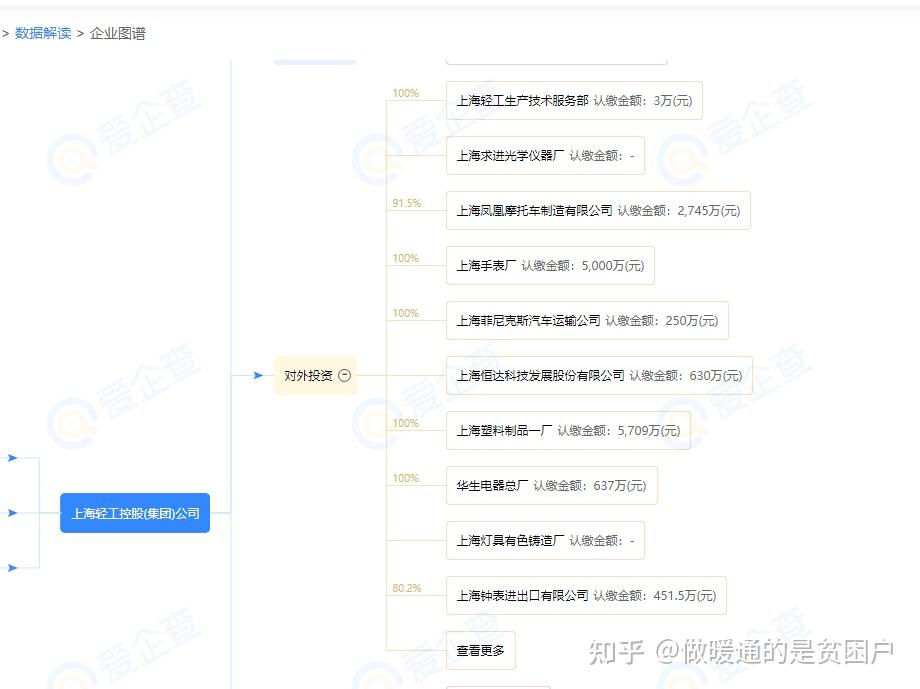Select the 对外投资 node label
The width and height of the screenshot is (920, 689).
308,376
